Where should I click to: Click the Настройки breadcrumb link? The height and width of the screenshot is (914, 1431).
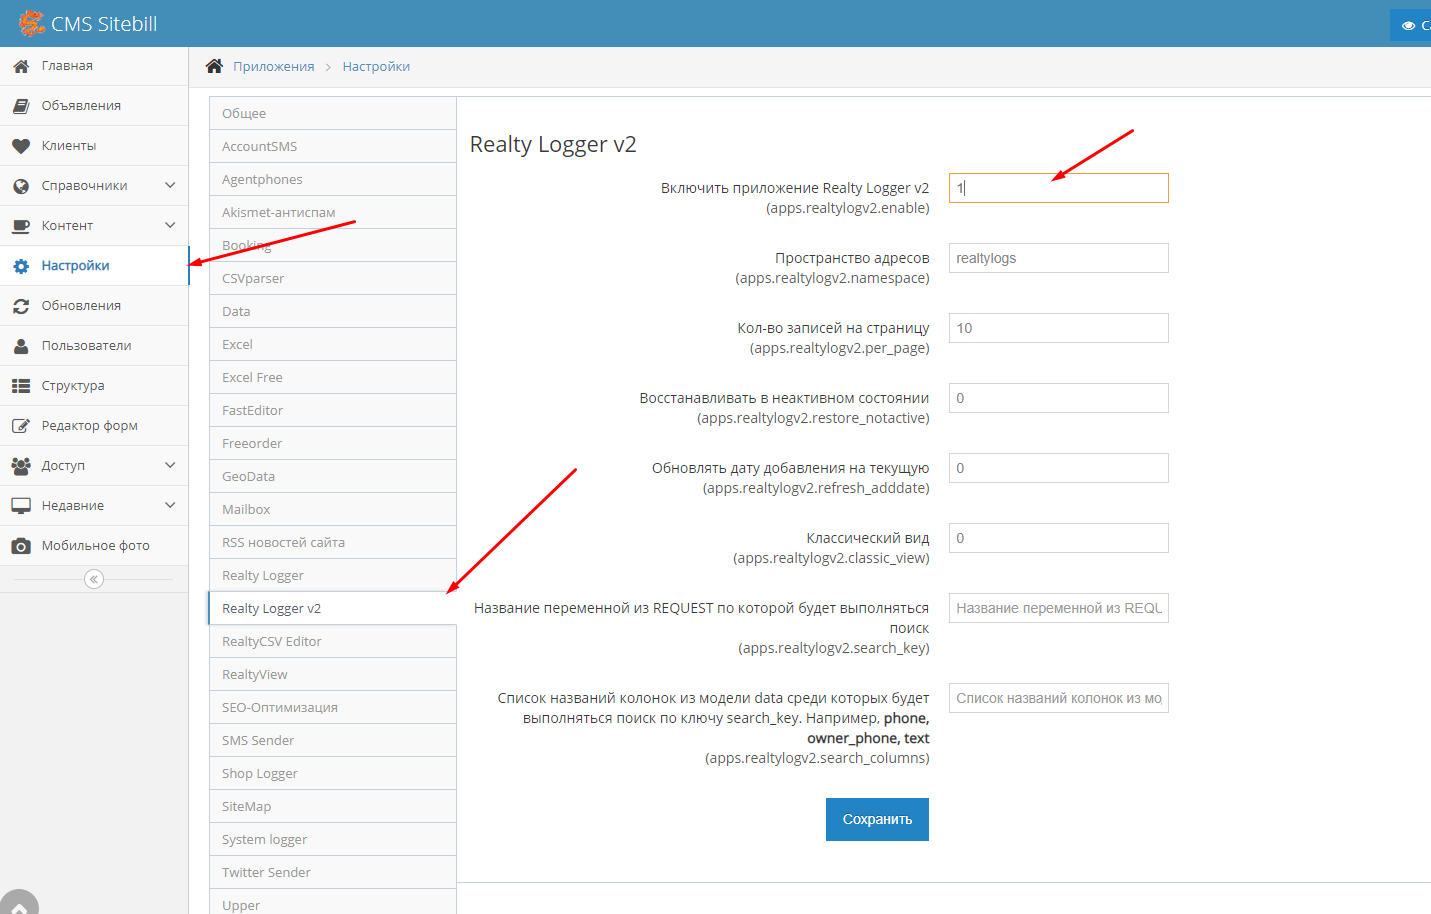pyautogui.click(x=376, y=66)
